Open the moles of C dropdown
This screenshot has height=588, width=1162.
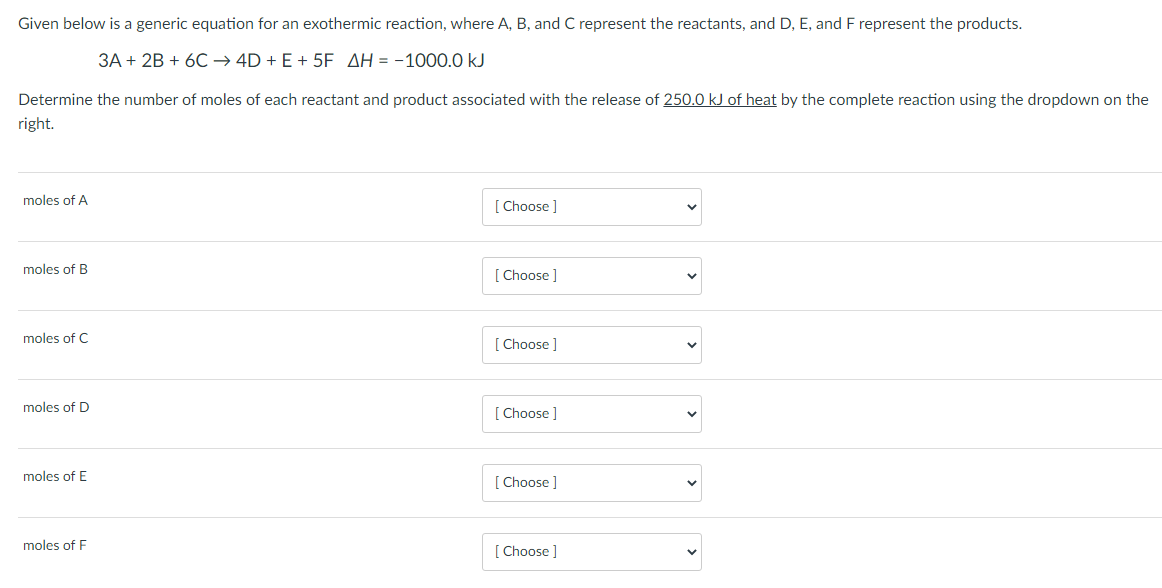tap(591, 344)
